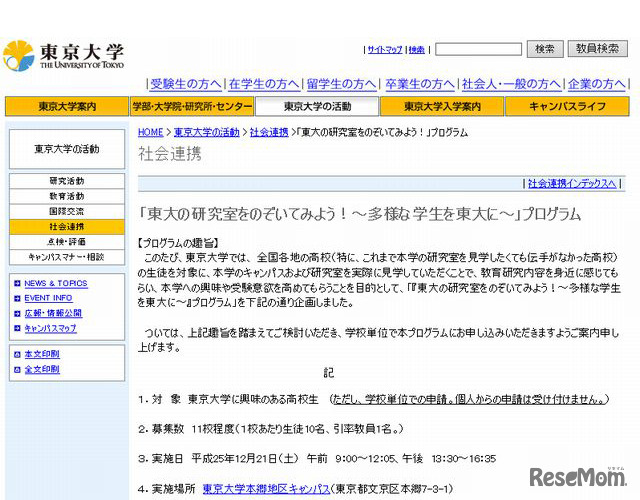Image resolution: width=640 pixels, height=500 pixels.
Task: Select the 東京大学入学案内 navigation tab
Action: tap(442, 107)
